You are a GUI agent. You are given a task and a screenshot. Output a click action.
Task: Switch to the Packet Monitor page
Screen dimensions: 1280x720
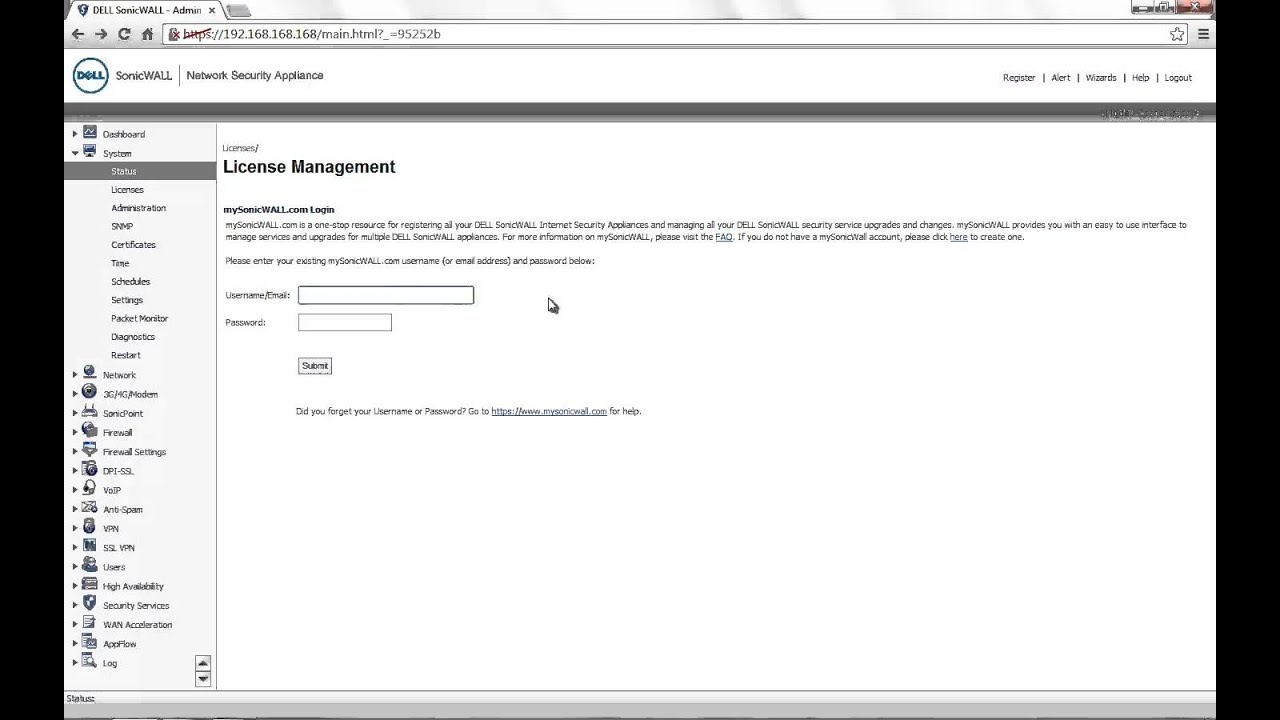point(139,318)
